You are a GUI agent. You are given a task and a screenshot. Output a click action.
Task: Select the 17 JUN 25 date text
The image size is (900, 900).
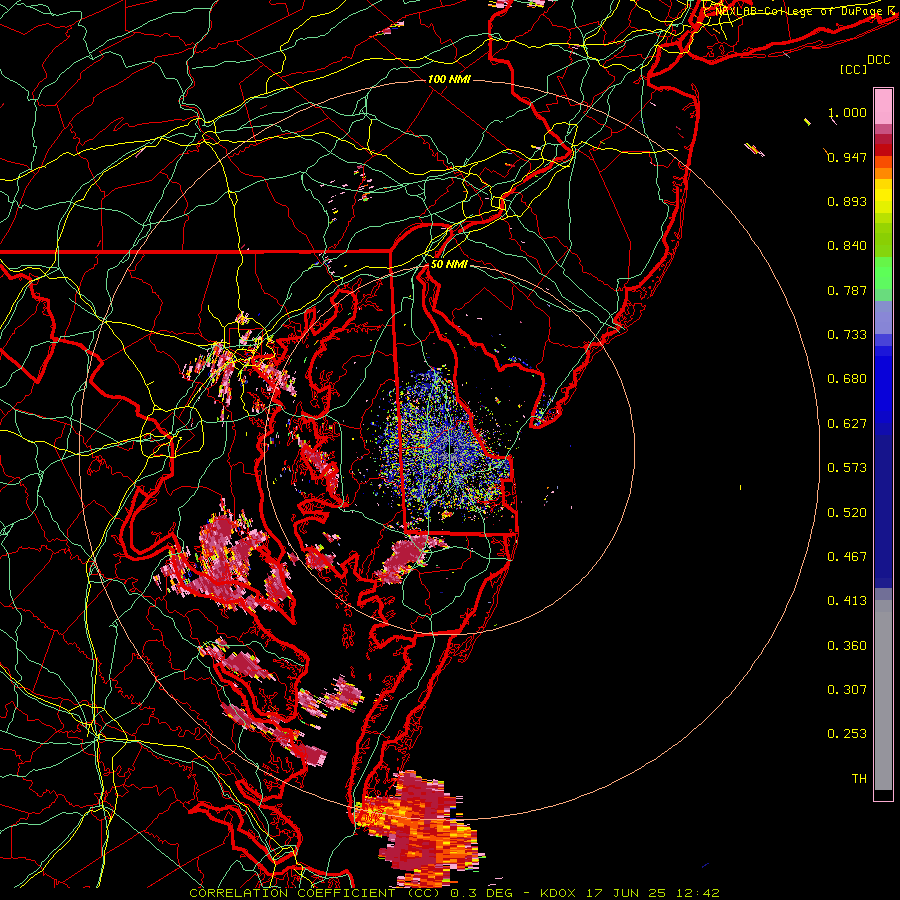tap(626, 893)
